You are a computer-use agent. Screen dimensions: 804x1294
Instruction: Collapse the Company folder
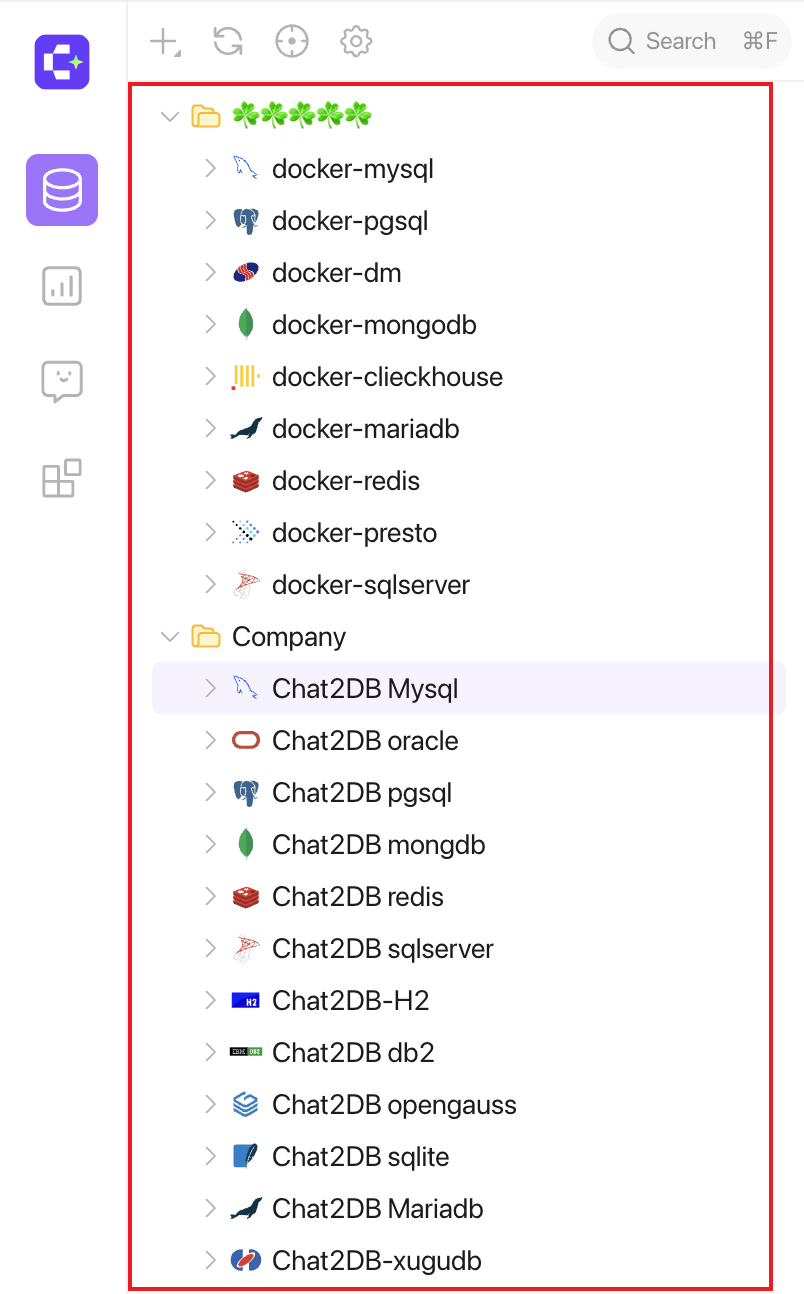(171, 637)
